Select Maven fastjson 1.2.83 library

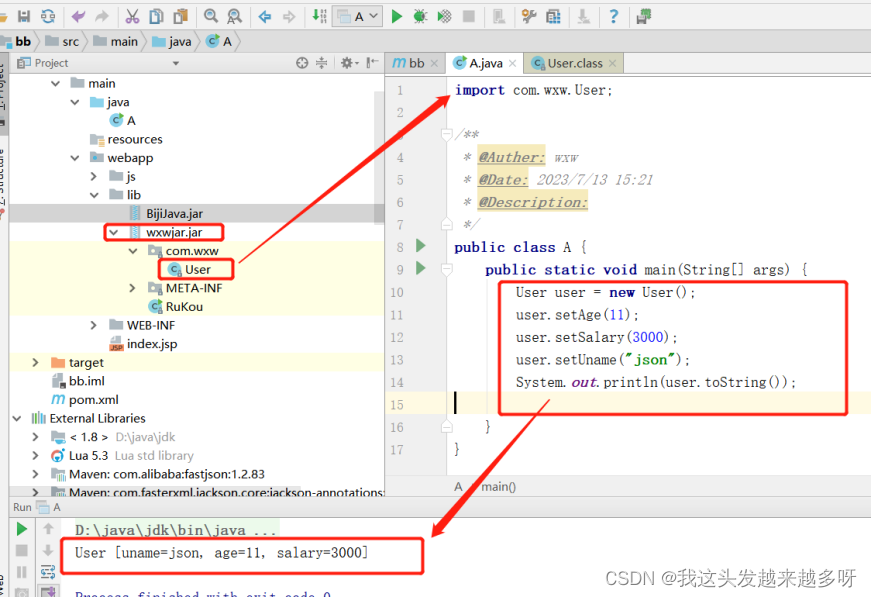(158, 474)
